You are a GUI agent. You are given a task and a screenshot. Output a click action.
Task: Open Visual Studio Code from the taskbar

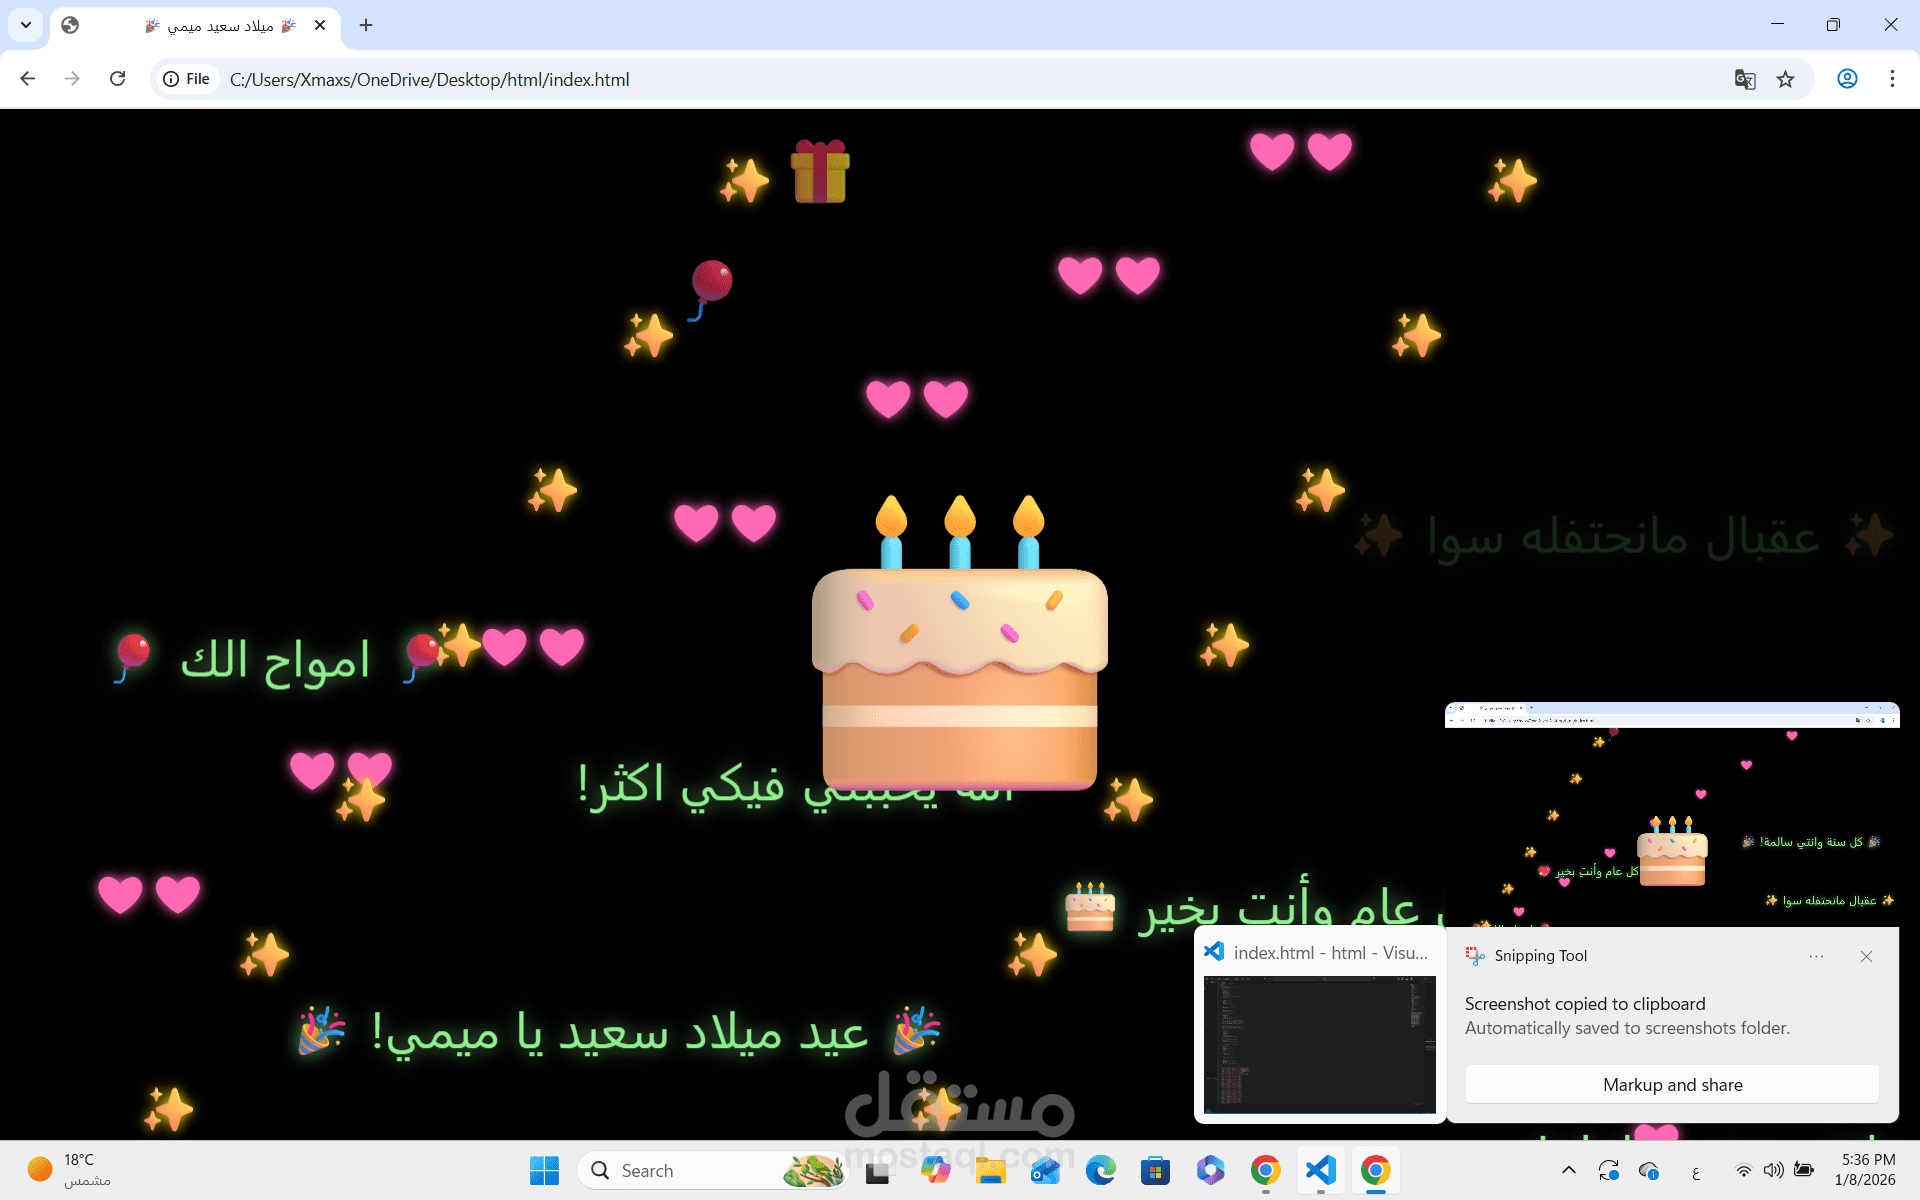coord(1320,1170)
